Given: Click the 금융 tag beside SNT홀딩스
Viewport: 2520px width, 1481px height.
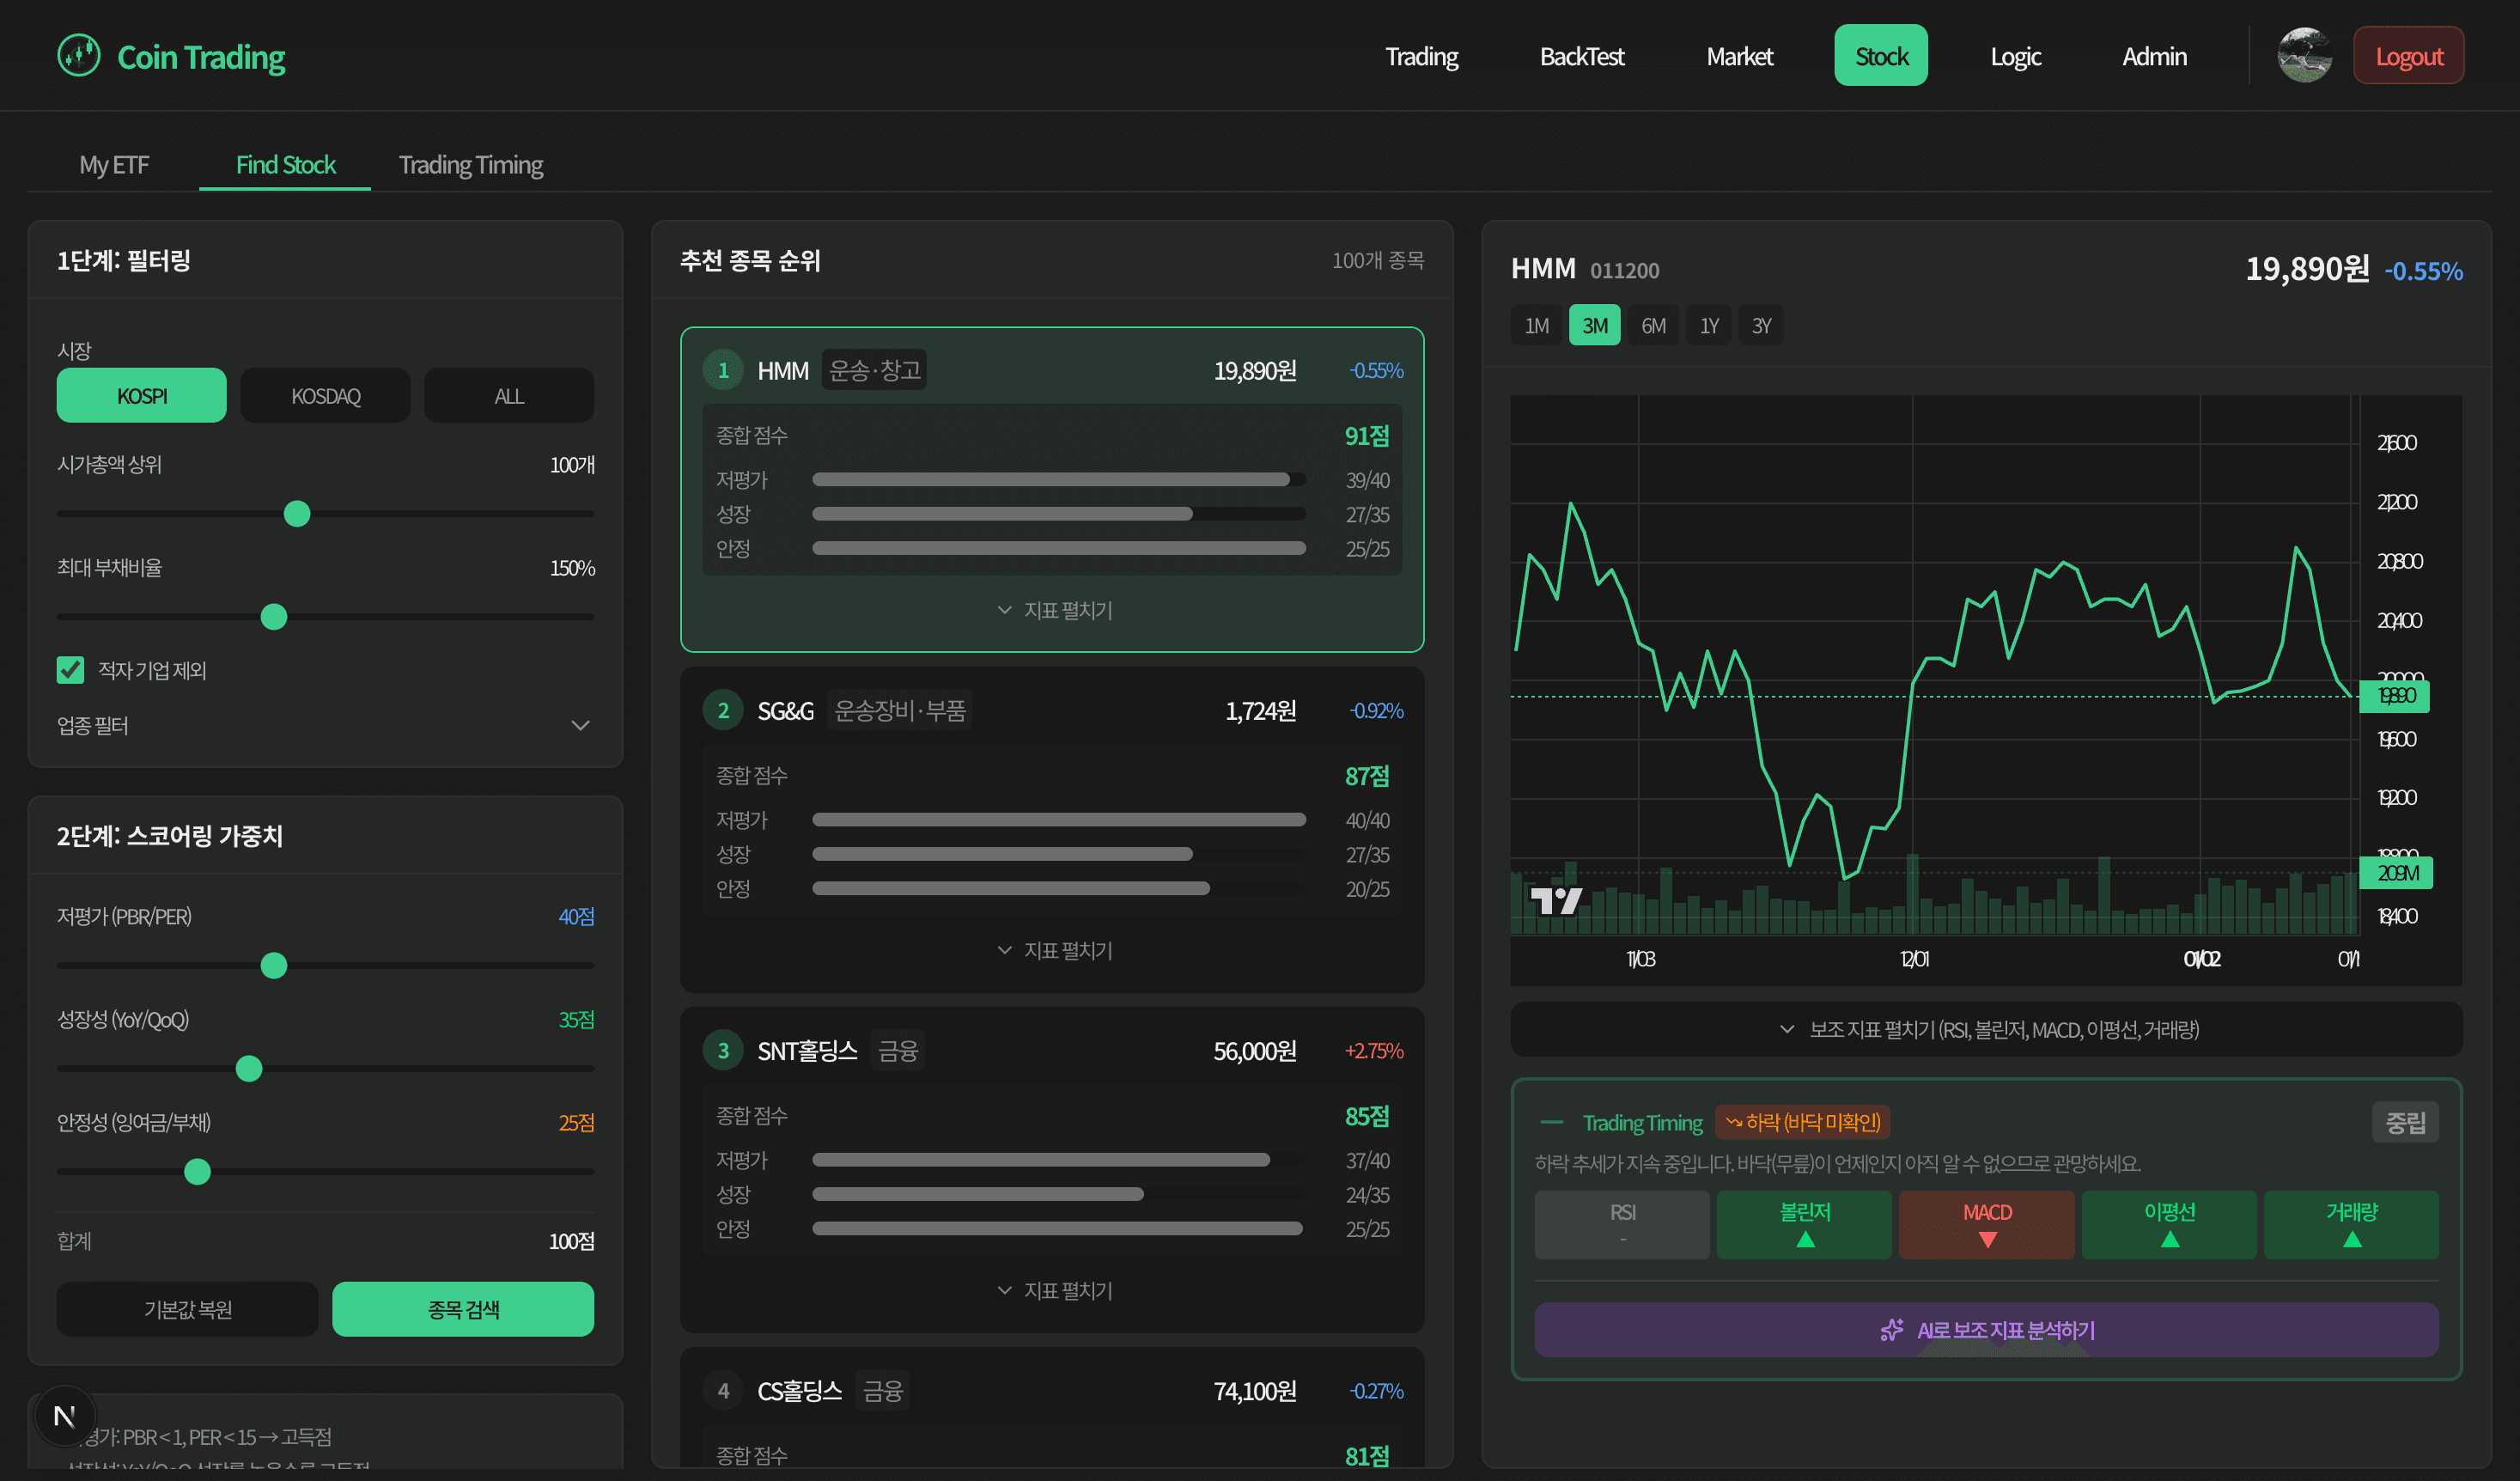Looking at the screenshot, I should point(897,1050).
